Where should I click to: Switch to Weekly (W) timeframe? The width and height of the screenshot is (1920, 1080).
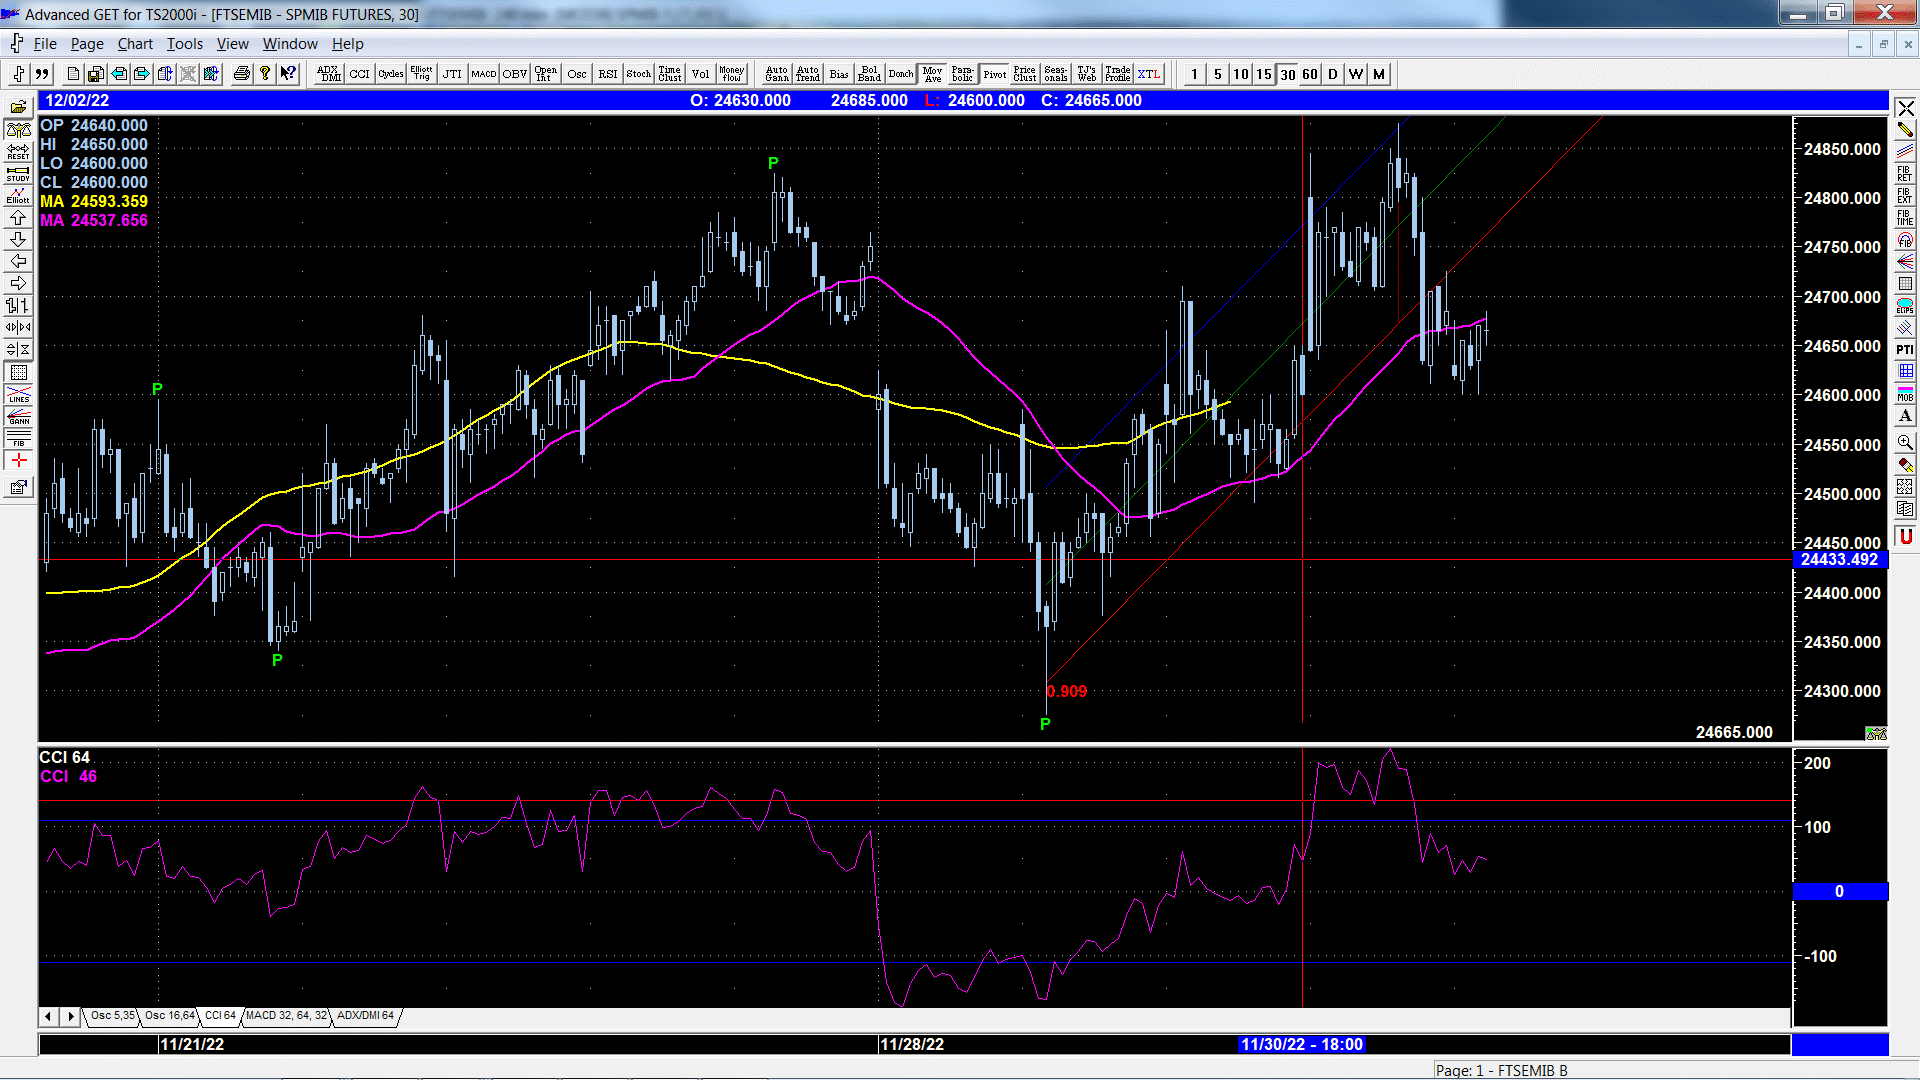pos(1356,74)
